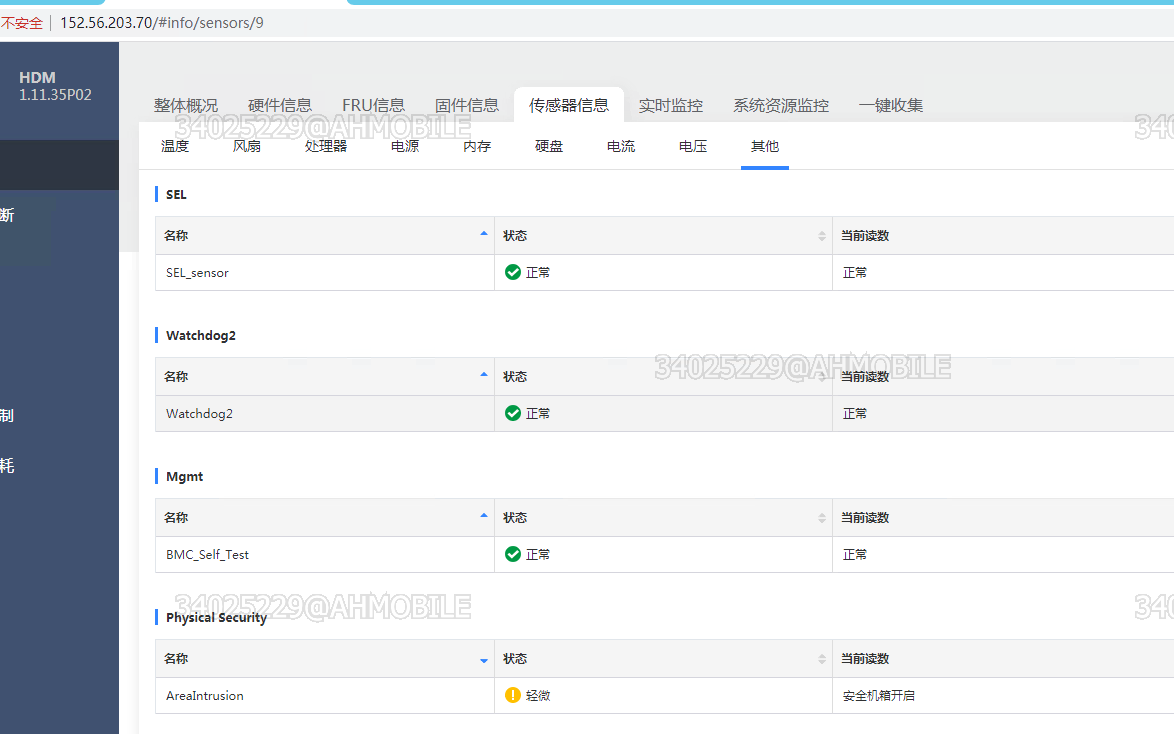The image size is (1174, 734).
Task: Sort Physical Security table by 状态
Action: click(663, 659)
